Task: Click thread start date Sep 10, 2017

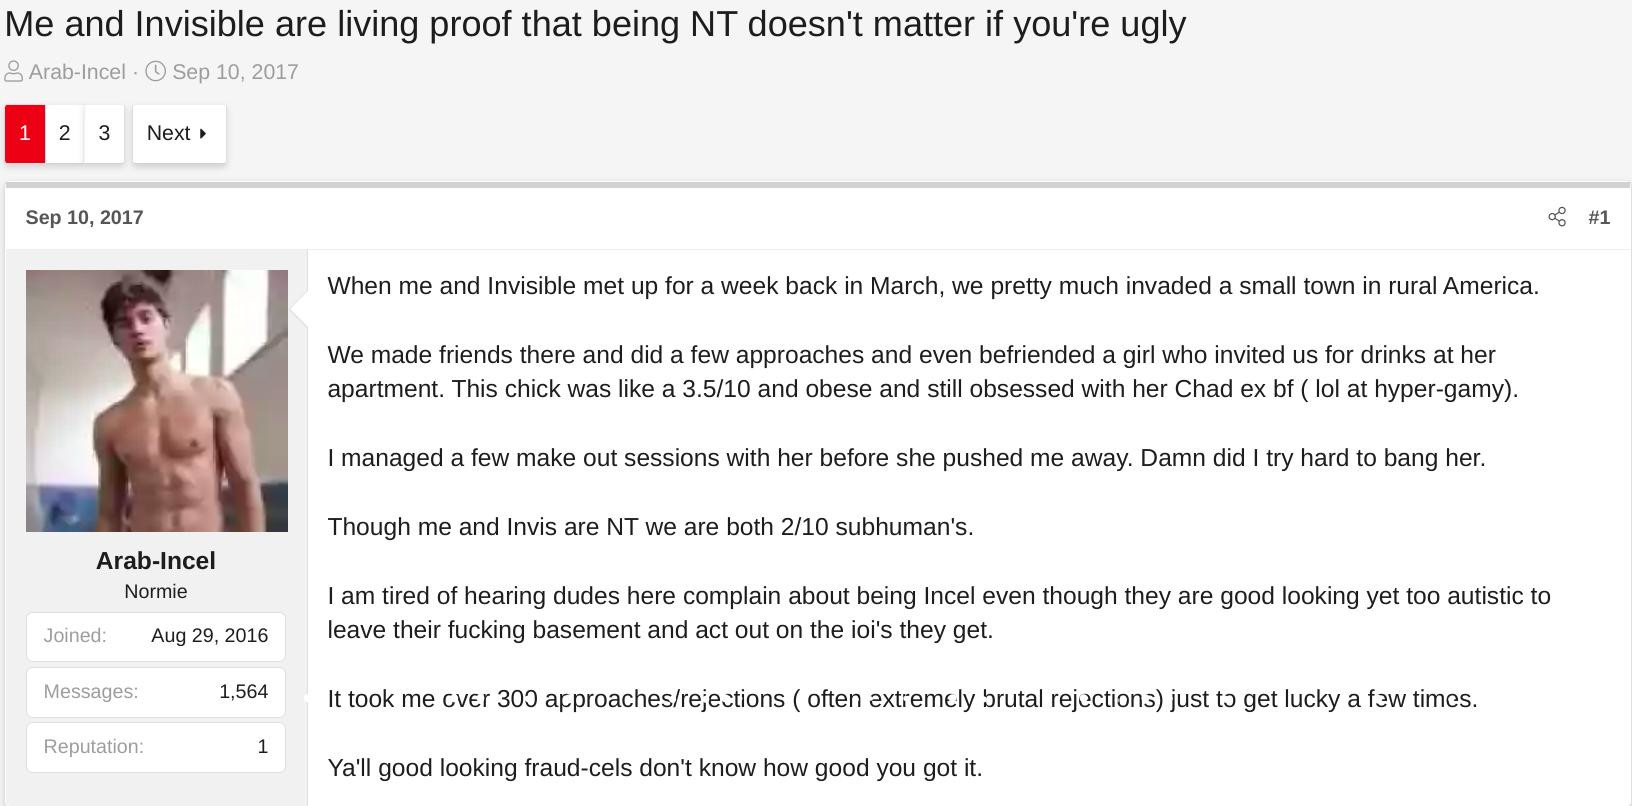Action: tap(235, 72)
